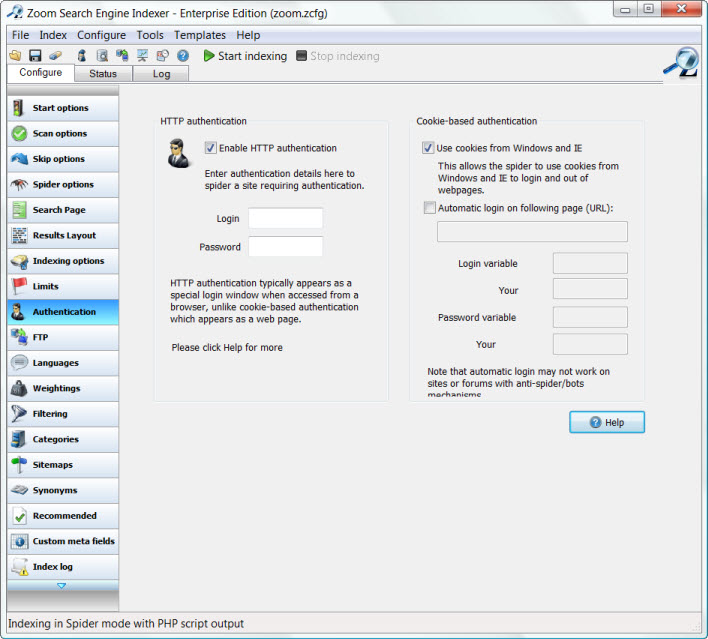708x639 pixels.
Task: Click the statistics chart board toolbar icon
Action: 142,56
